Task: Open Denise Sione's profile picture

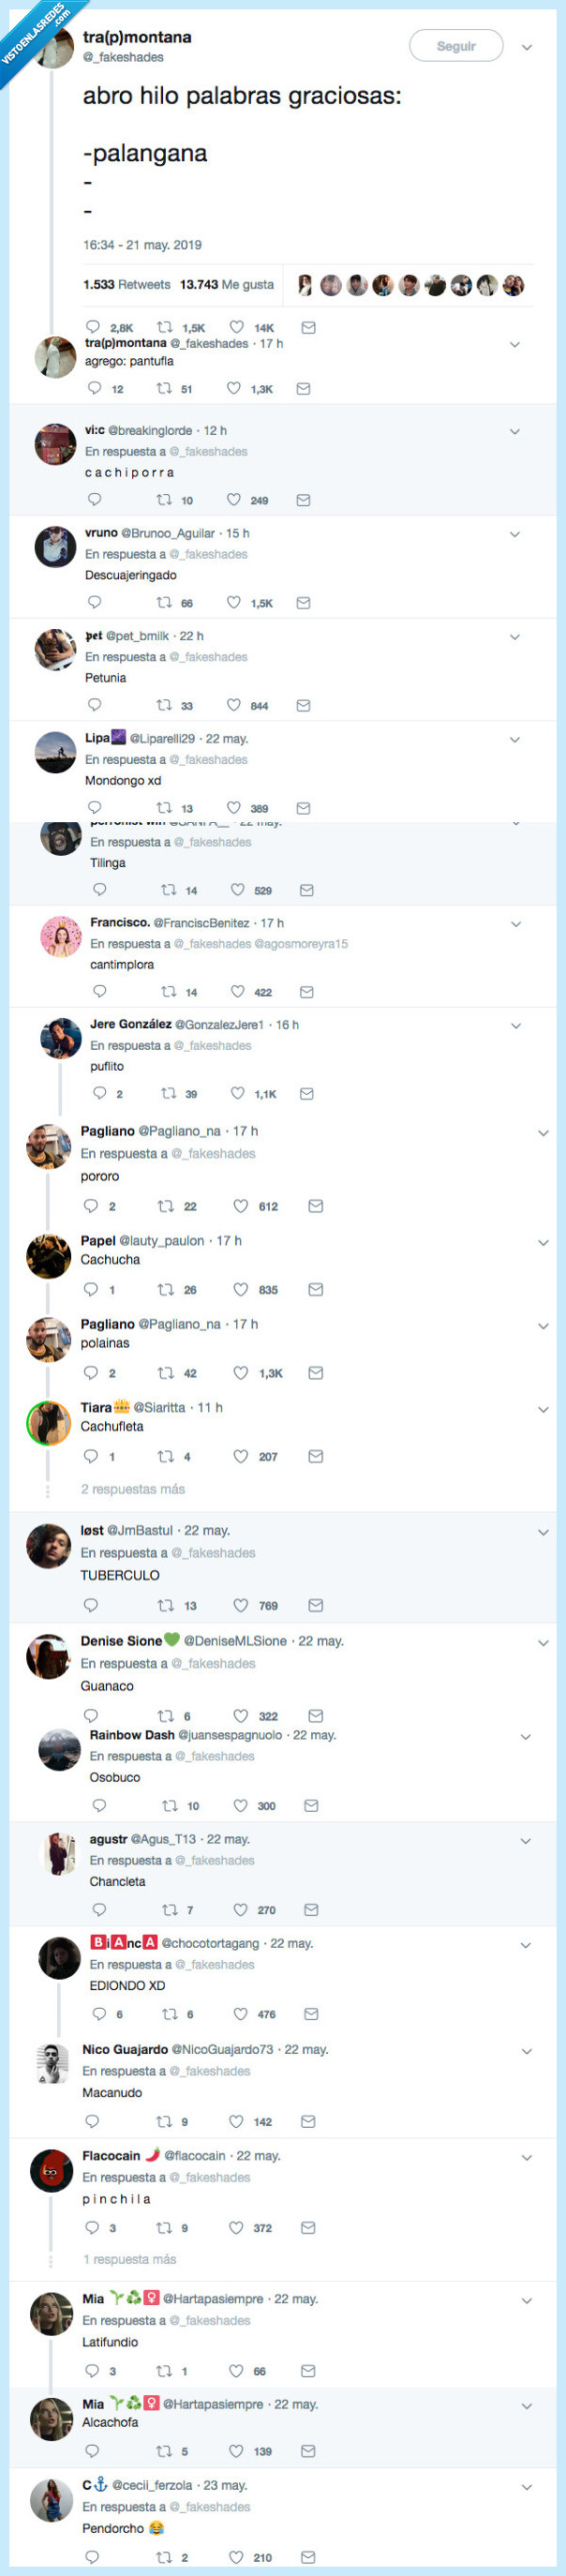Action: 51,1656
